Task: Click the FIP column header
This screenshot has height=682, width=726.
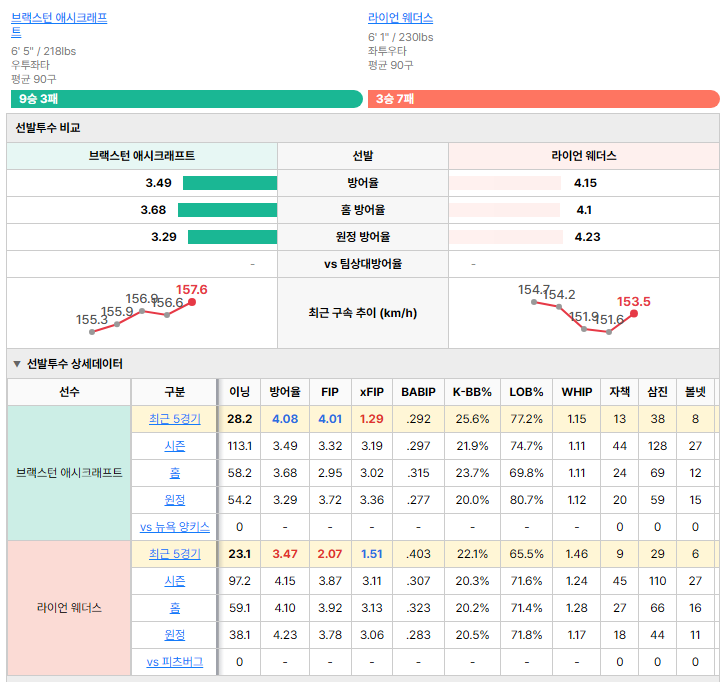Action: point(330,392)
